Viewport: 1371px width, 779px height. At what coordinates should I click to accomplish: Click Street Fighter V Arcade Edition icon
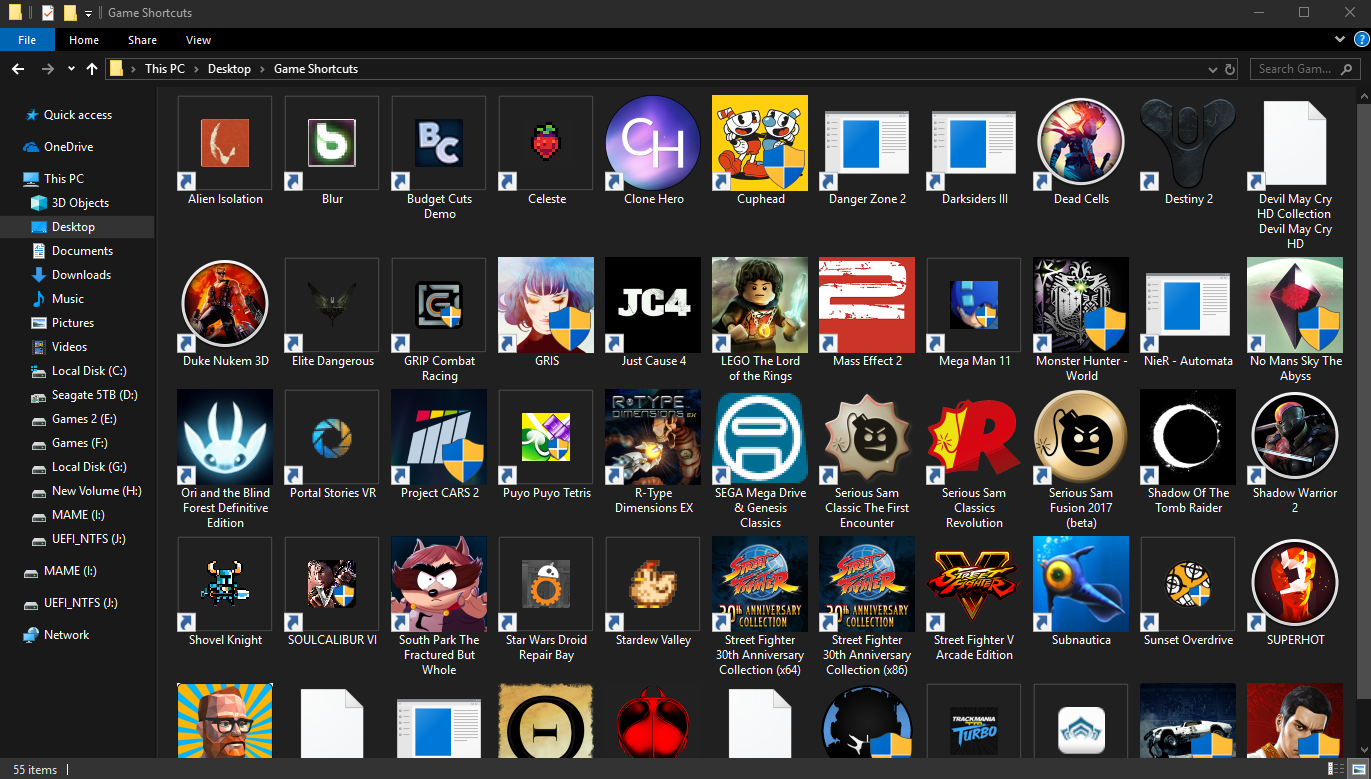[974, 584]
